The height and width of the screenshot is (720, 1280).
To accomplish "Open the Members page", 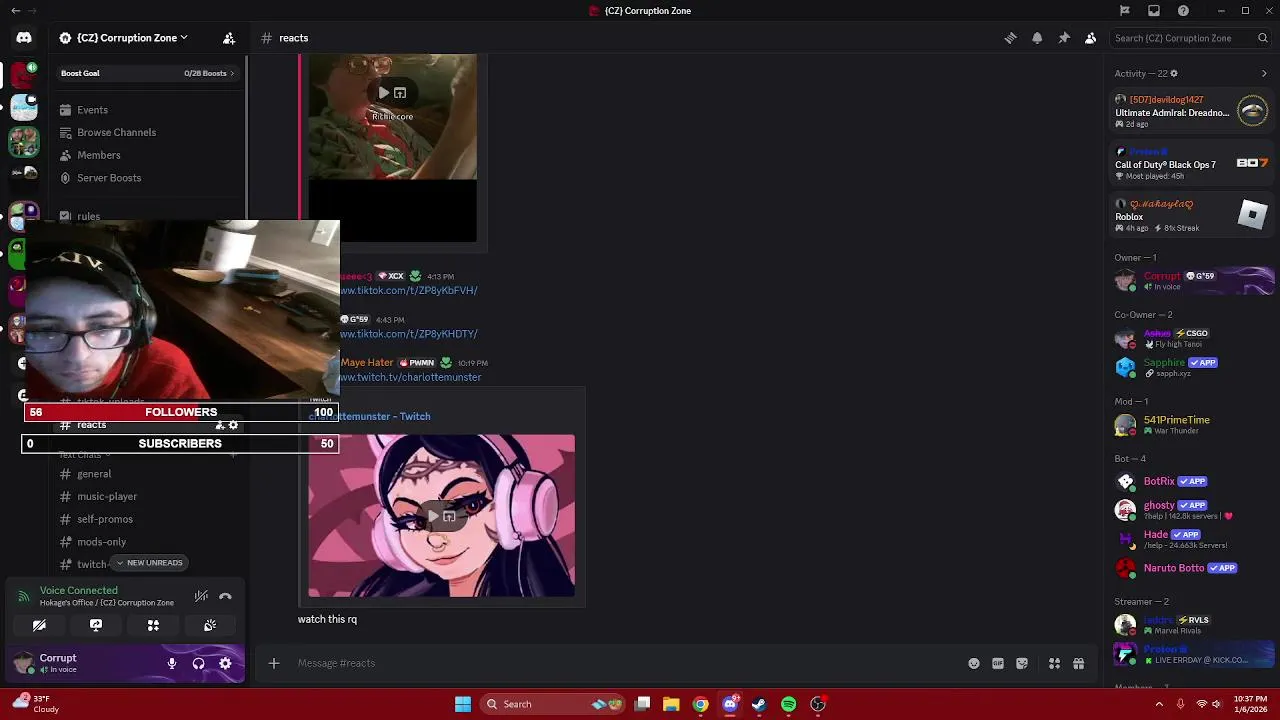I will (98, 155).
